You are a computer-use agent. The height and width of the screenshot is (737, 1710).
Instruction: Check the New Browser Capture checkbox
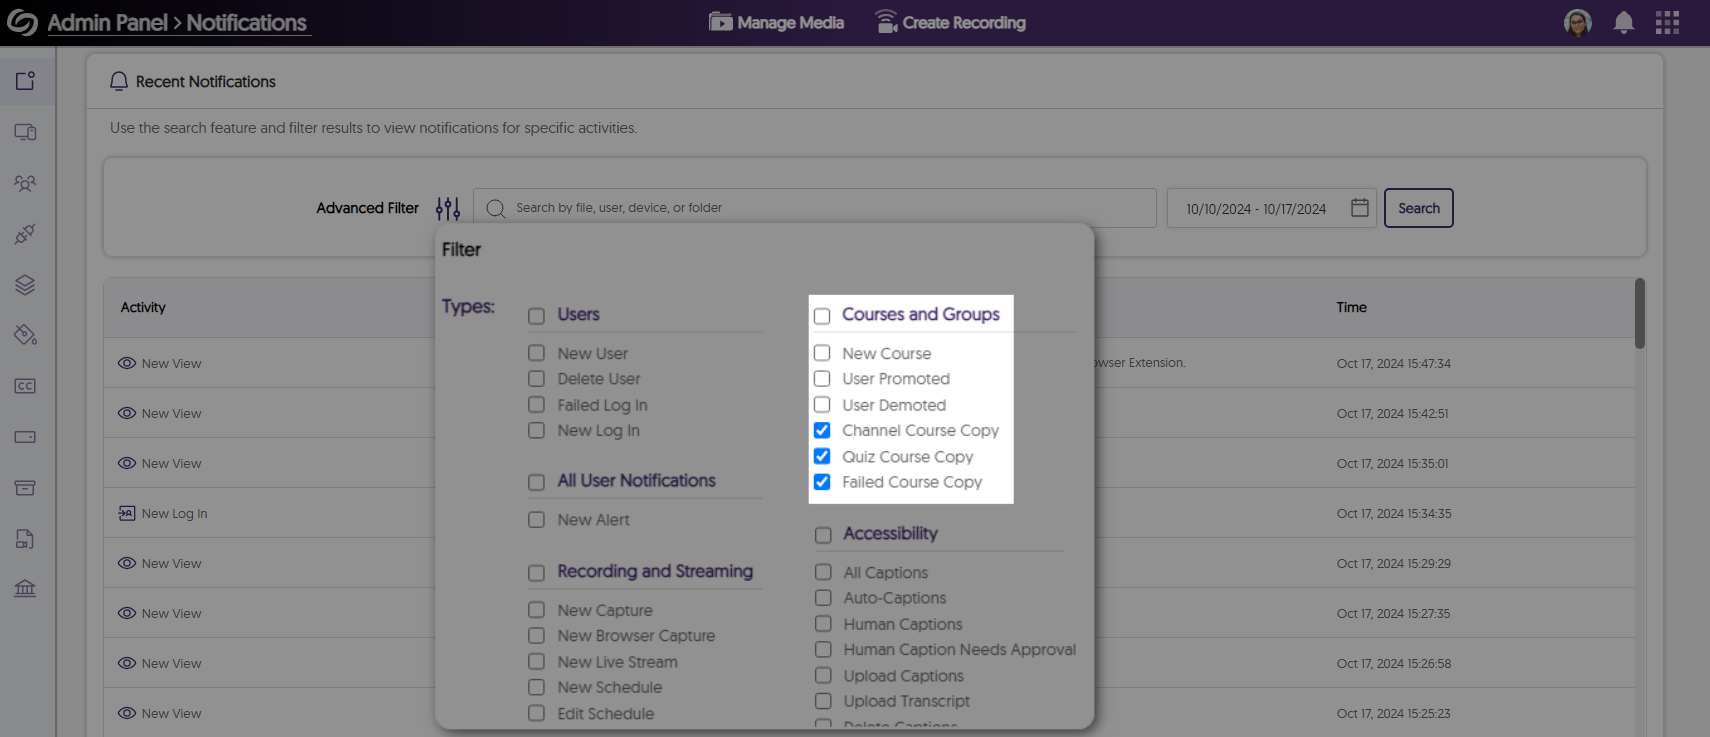pyautogui.click(x=537, y=636)
